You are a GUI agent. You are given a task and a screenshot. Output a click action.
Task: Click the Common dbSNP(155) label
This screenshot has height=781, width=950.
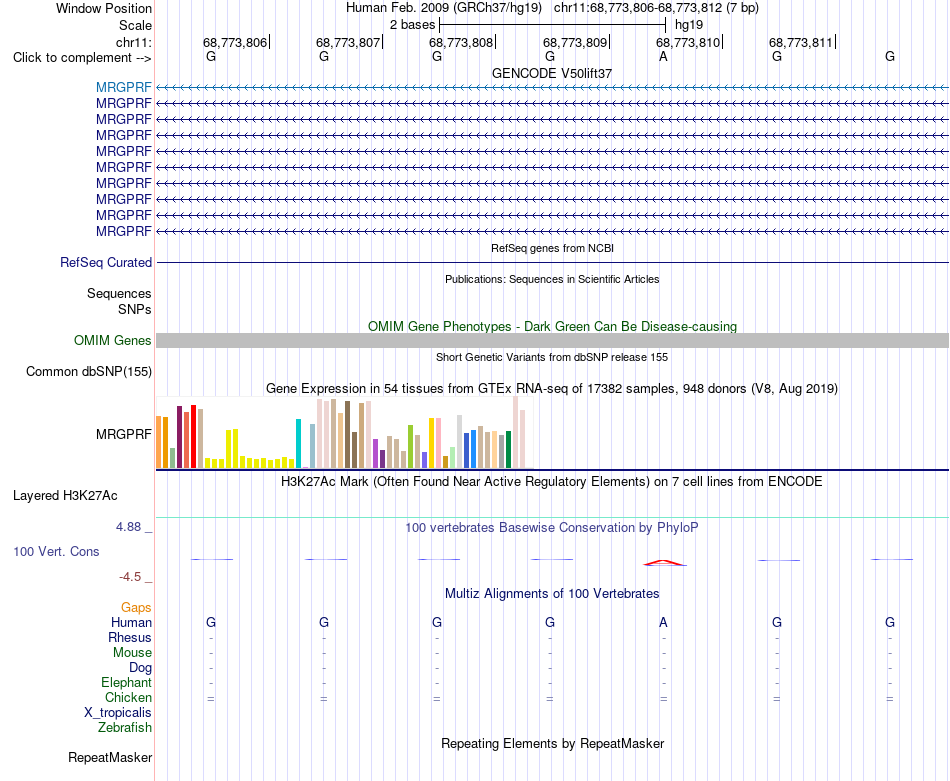click(89, 371)
